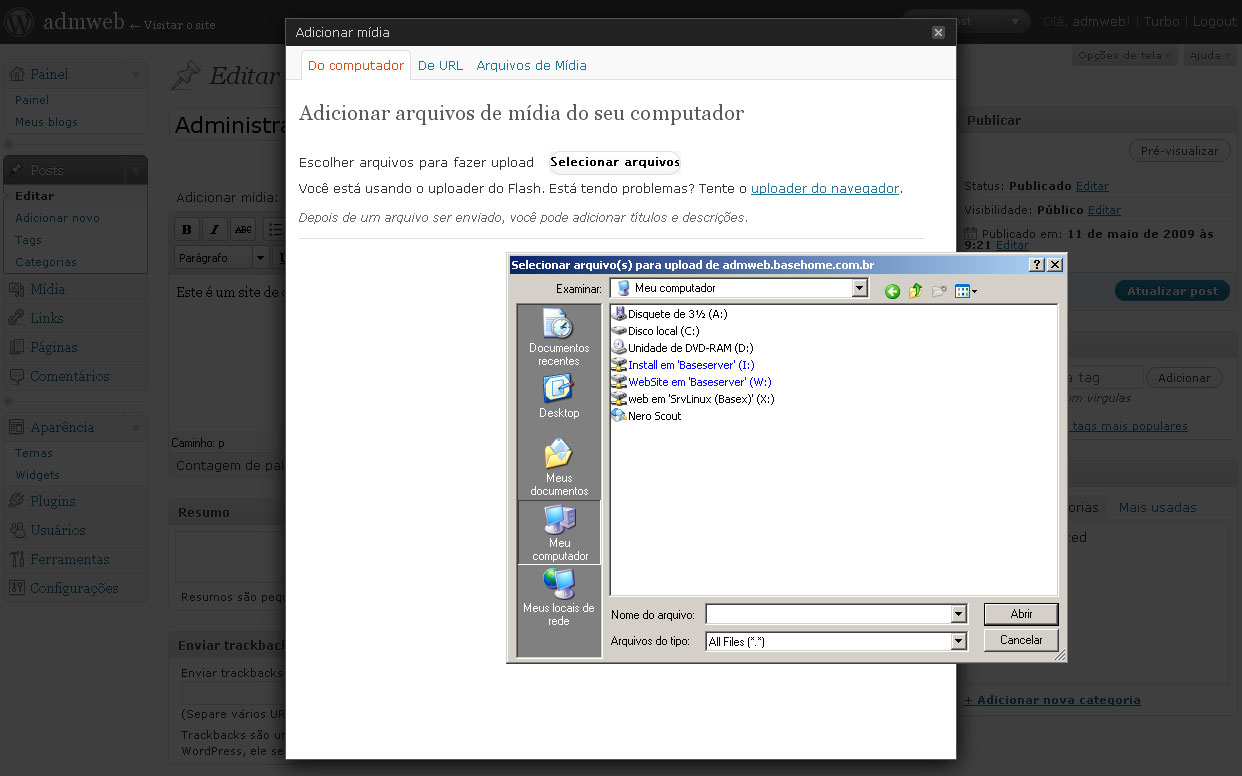Select Meus locais de rede shortcut
The image size is (1242, 776).
[559, 597]
